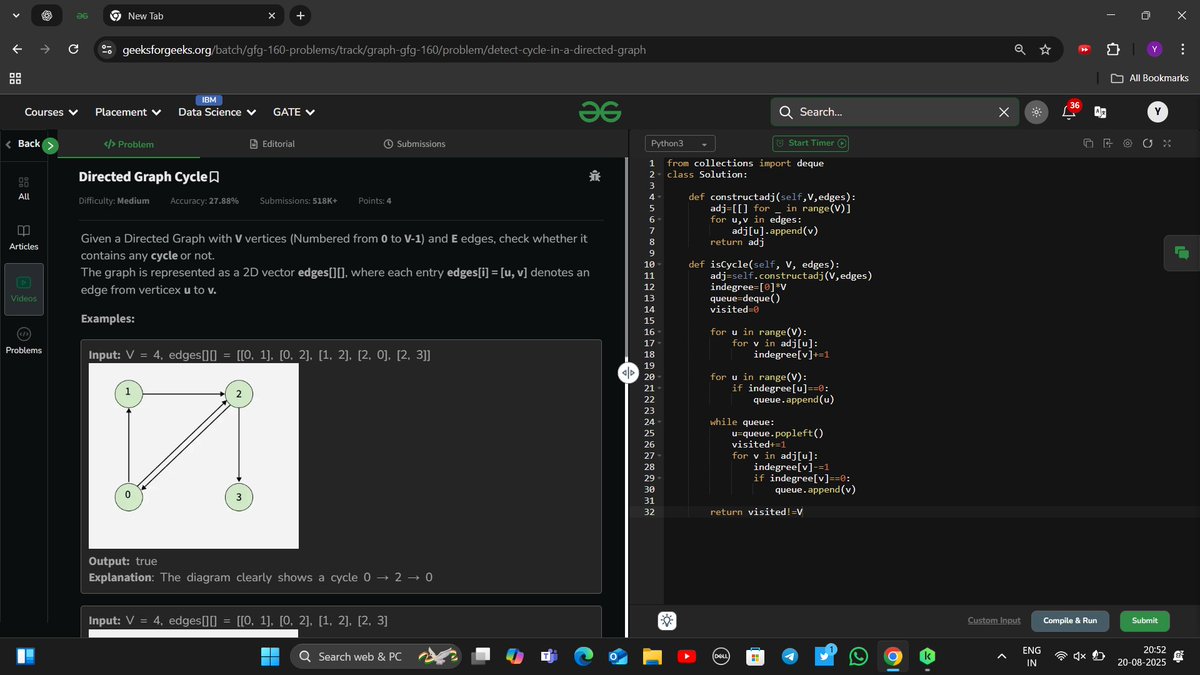Viewport: 1200px width, 675px height.
Task: Click the Submissions: 518K+ text
Action: pyautogui.click(x=298, y=201)
